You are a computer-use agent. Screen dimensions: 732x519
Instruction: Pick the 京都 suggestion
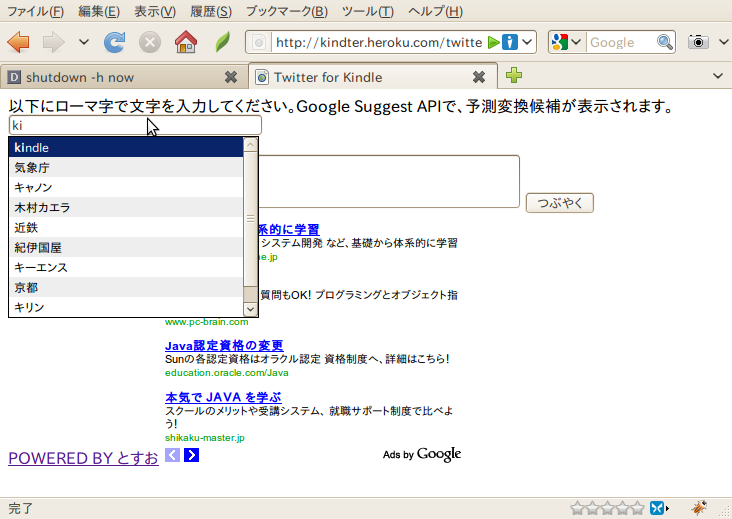click(x=126, y=288)
